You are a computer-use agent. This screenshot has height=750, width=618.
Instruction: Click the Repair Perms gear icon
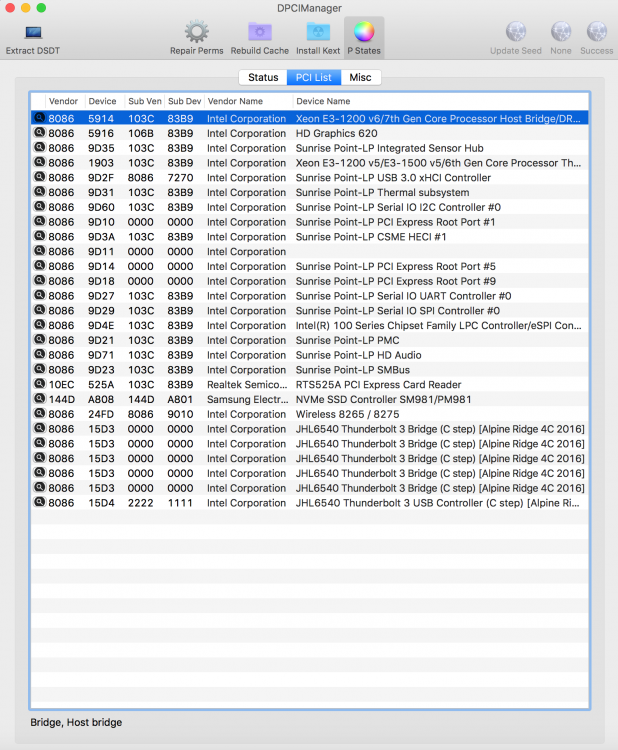(x=197, y=32)
